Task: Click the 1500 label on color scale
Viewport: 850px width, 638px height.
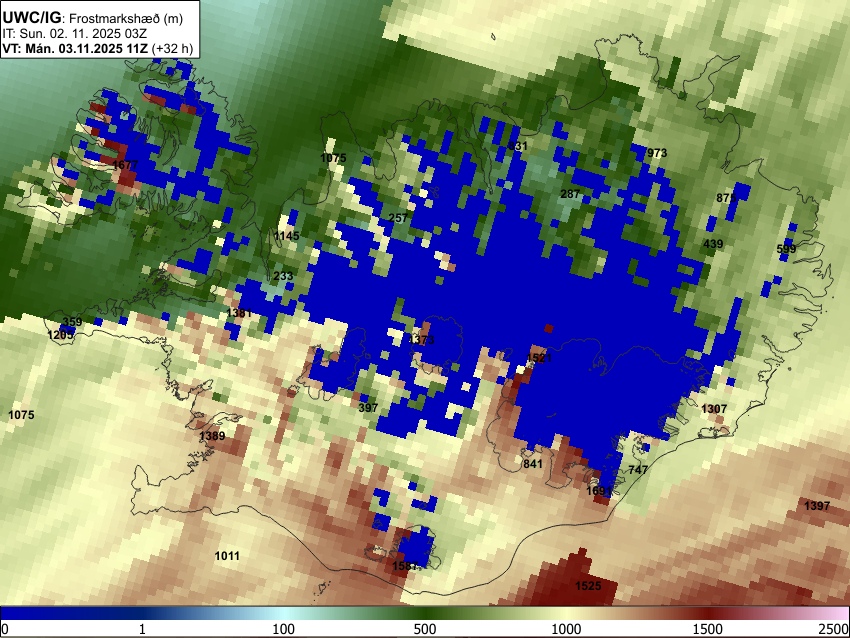Action: click(x=708, y=629)
